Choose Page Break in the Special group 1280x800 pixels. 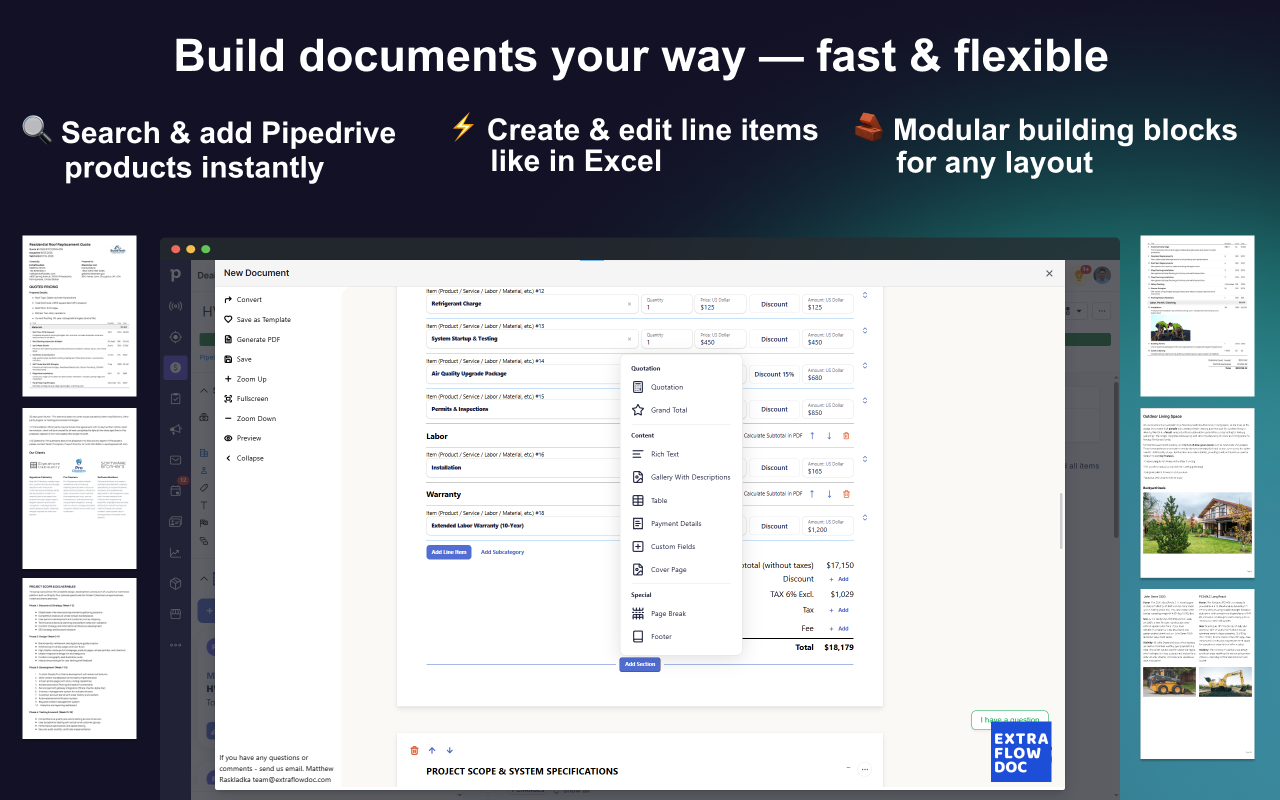point(668,614)
